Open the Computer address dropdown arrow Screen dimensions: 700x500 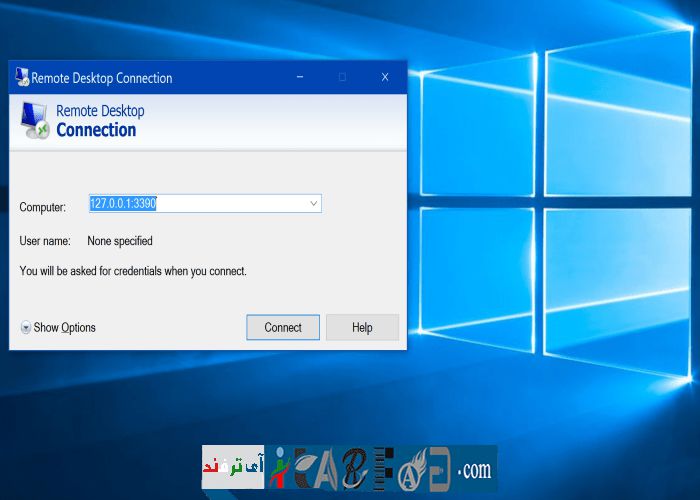click(x=313, y=203)
